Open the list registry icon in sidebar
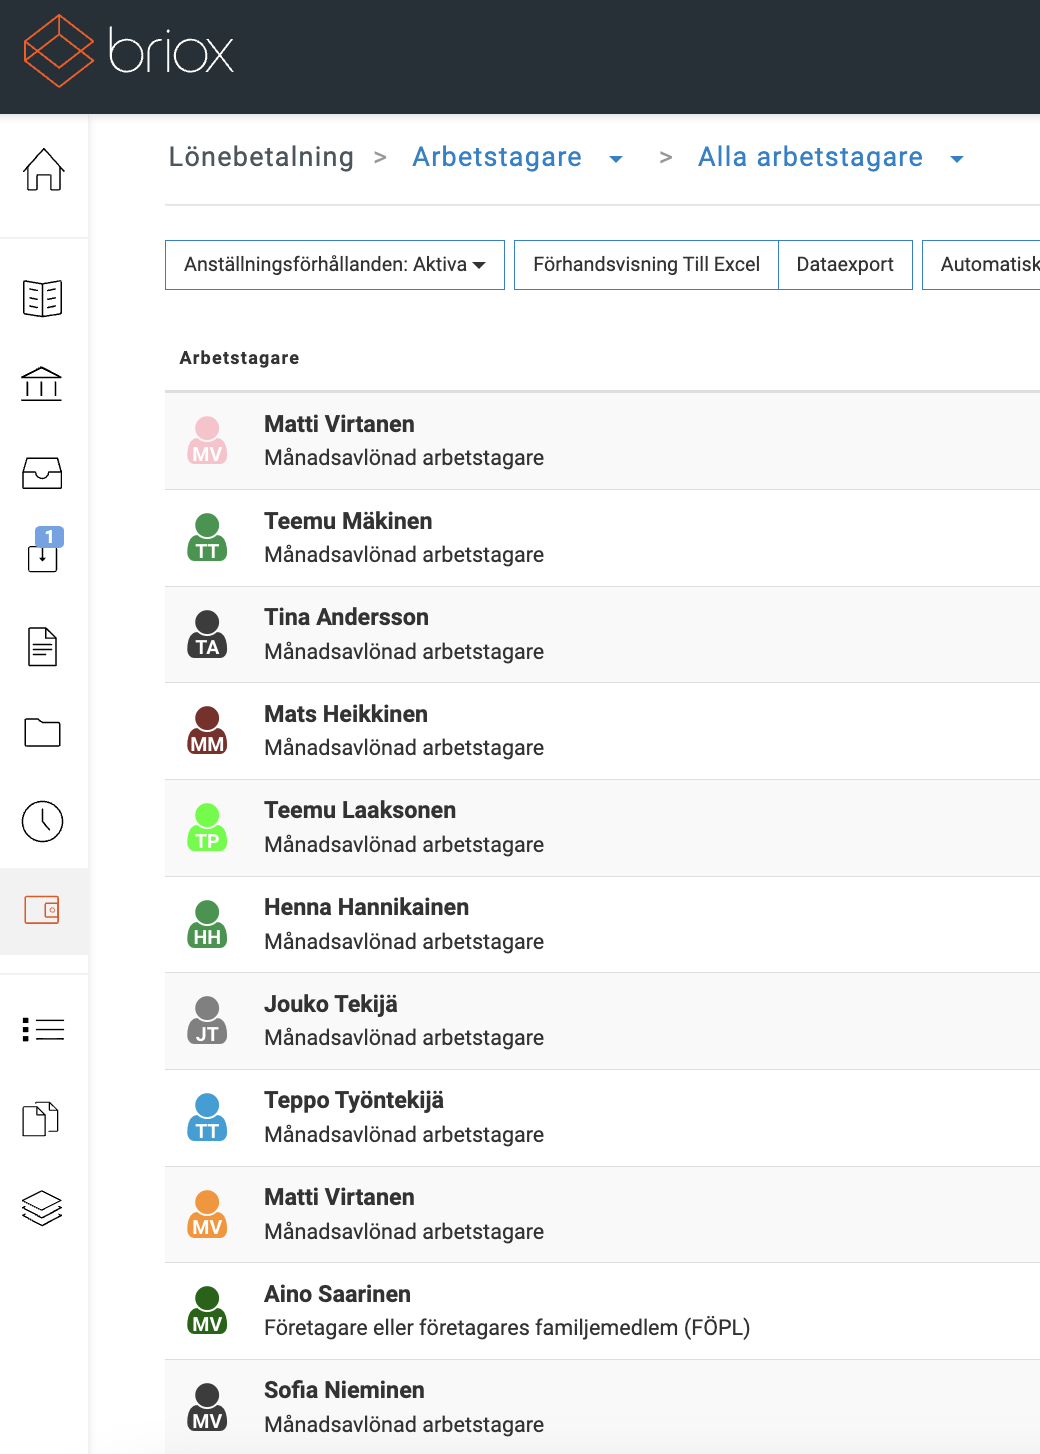Screen dimensions: 1040x1454 click(43, 1029)
